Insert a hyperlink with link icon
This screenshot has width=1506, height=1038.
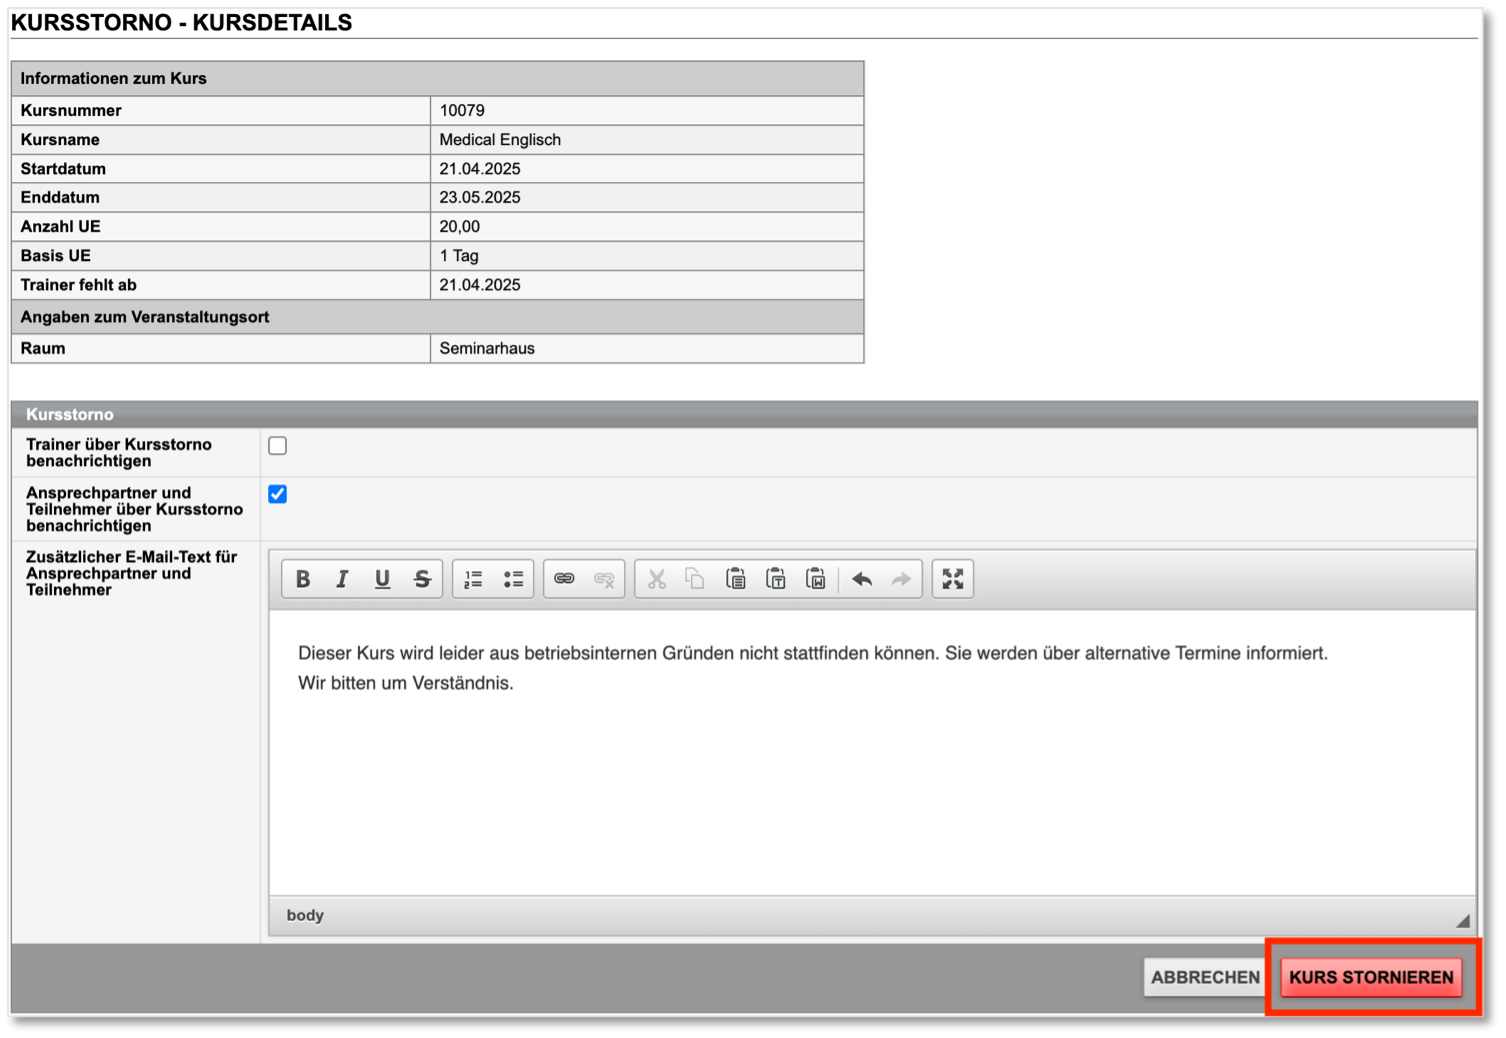(564, 579)
